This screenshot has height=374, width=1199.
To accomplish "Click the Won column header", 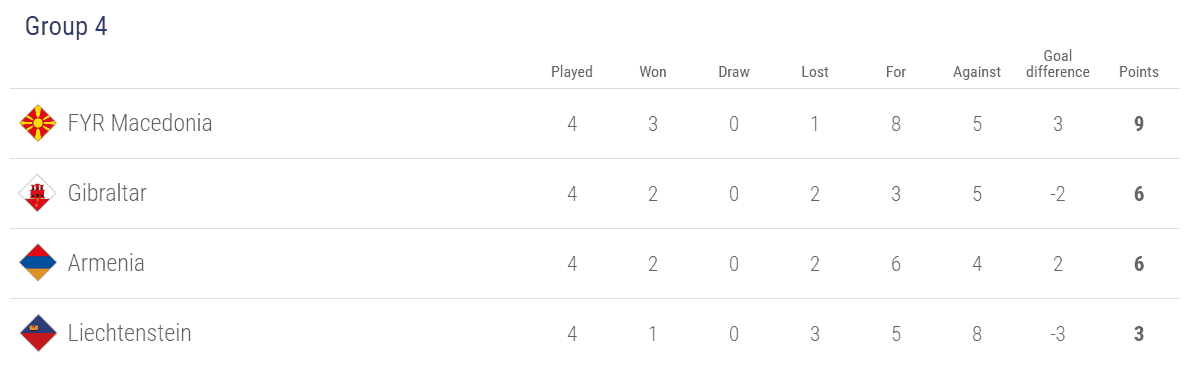I will (x=653, y=73).
